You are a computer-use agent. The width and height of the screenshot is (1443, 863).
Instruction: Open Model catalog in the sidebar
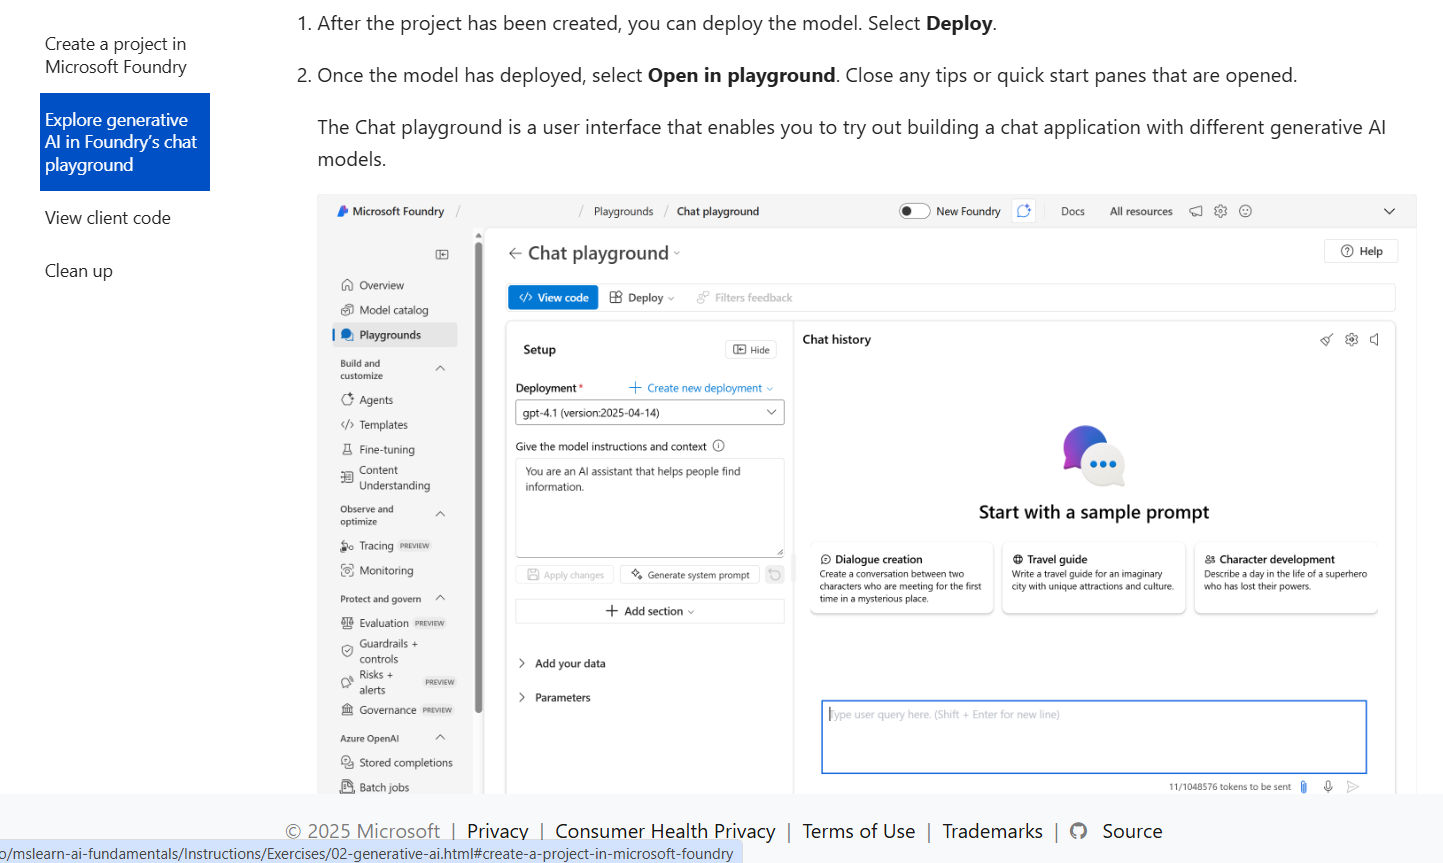pyautogui.click(x=394, y=310)
